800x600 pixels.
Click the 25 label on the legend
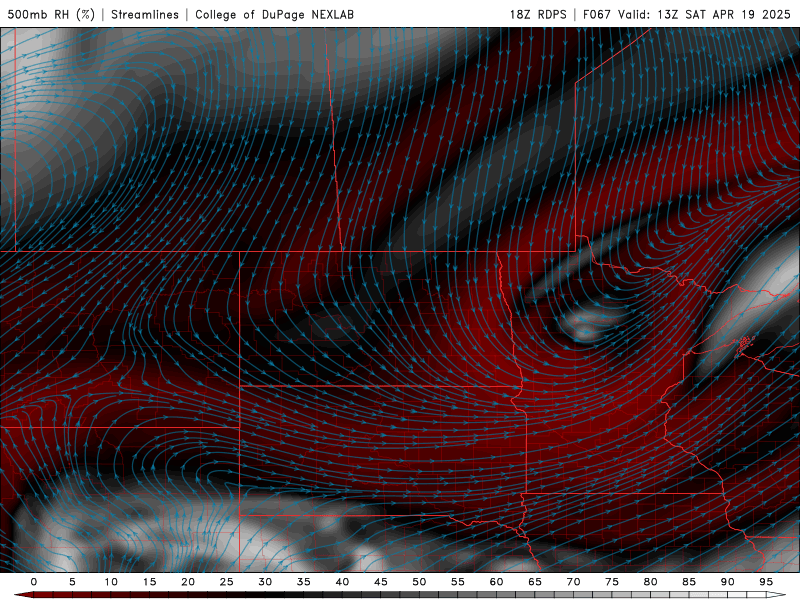pos(227,582)
